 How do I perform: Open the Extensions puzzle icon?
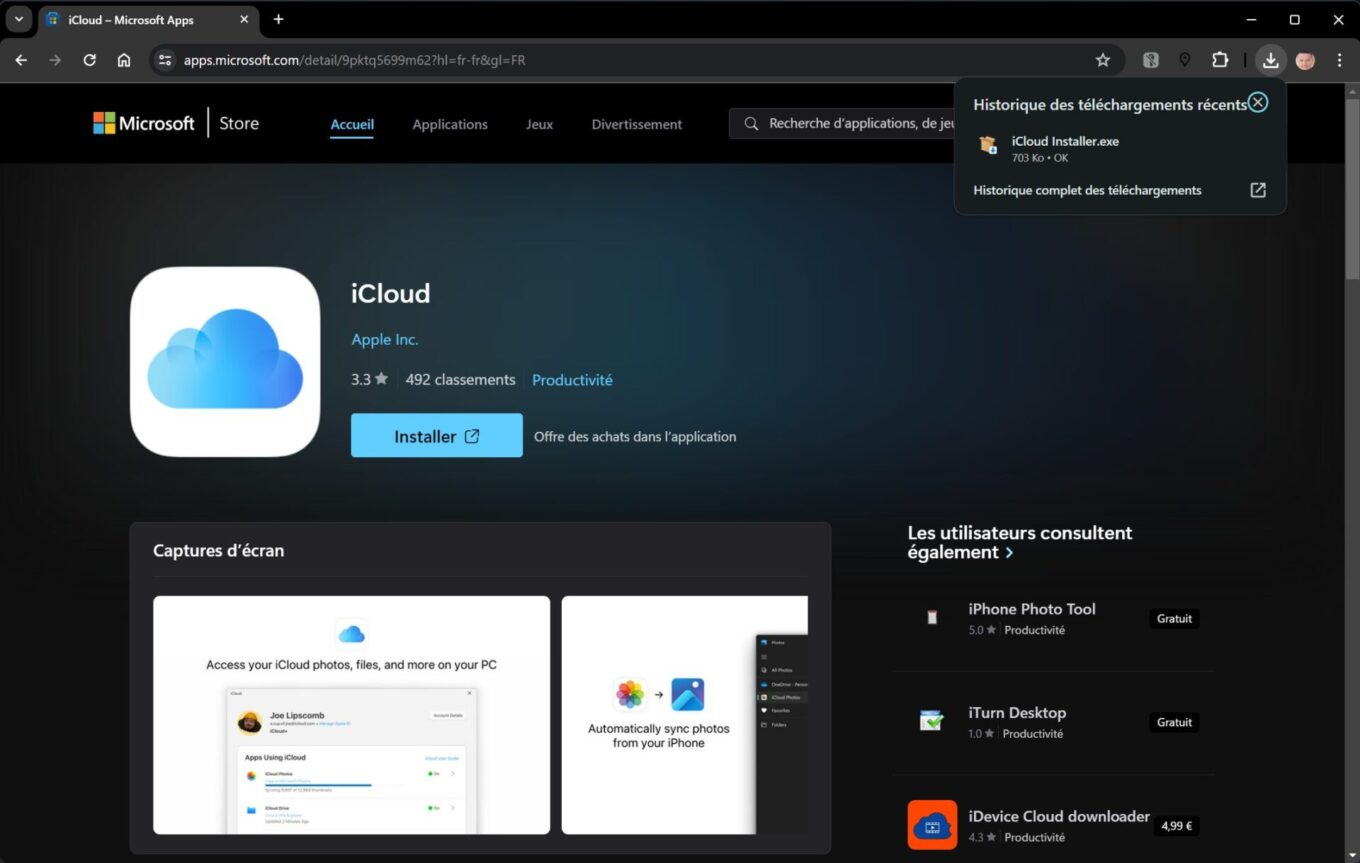(1220, 60)
